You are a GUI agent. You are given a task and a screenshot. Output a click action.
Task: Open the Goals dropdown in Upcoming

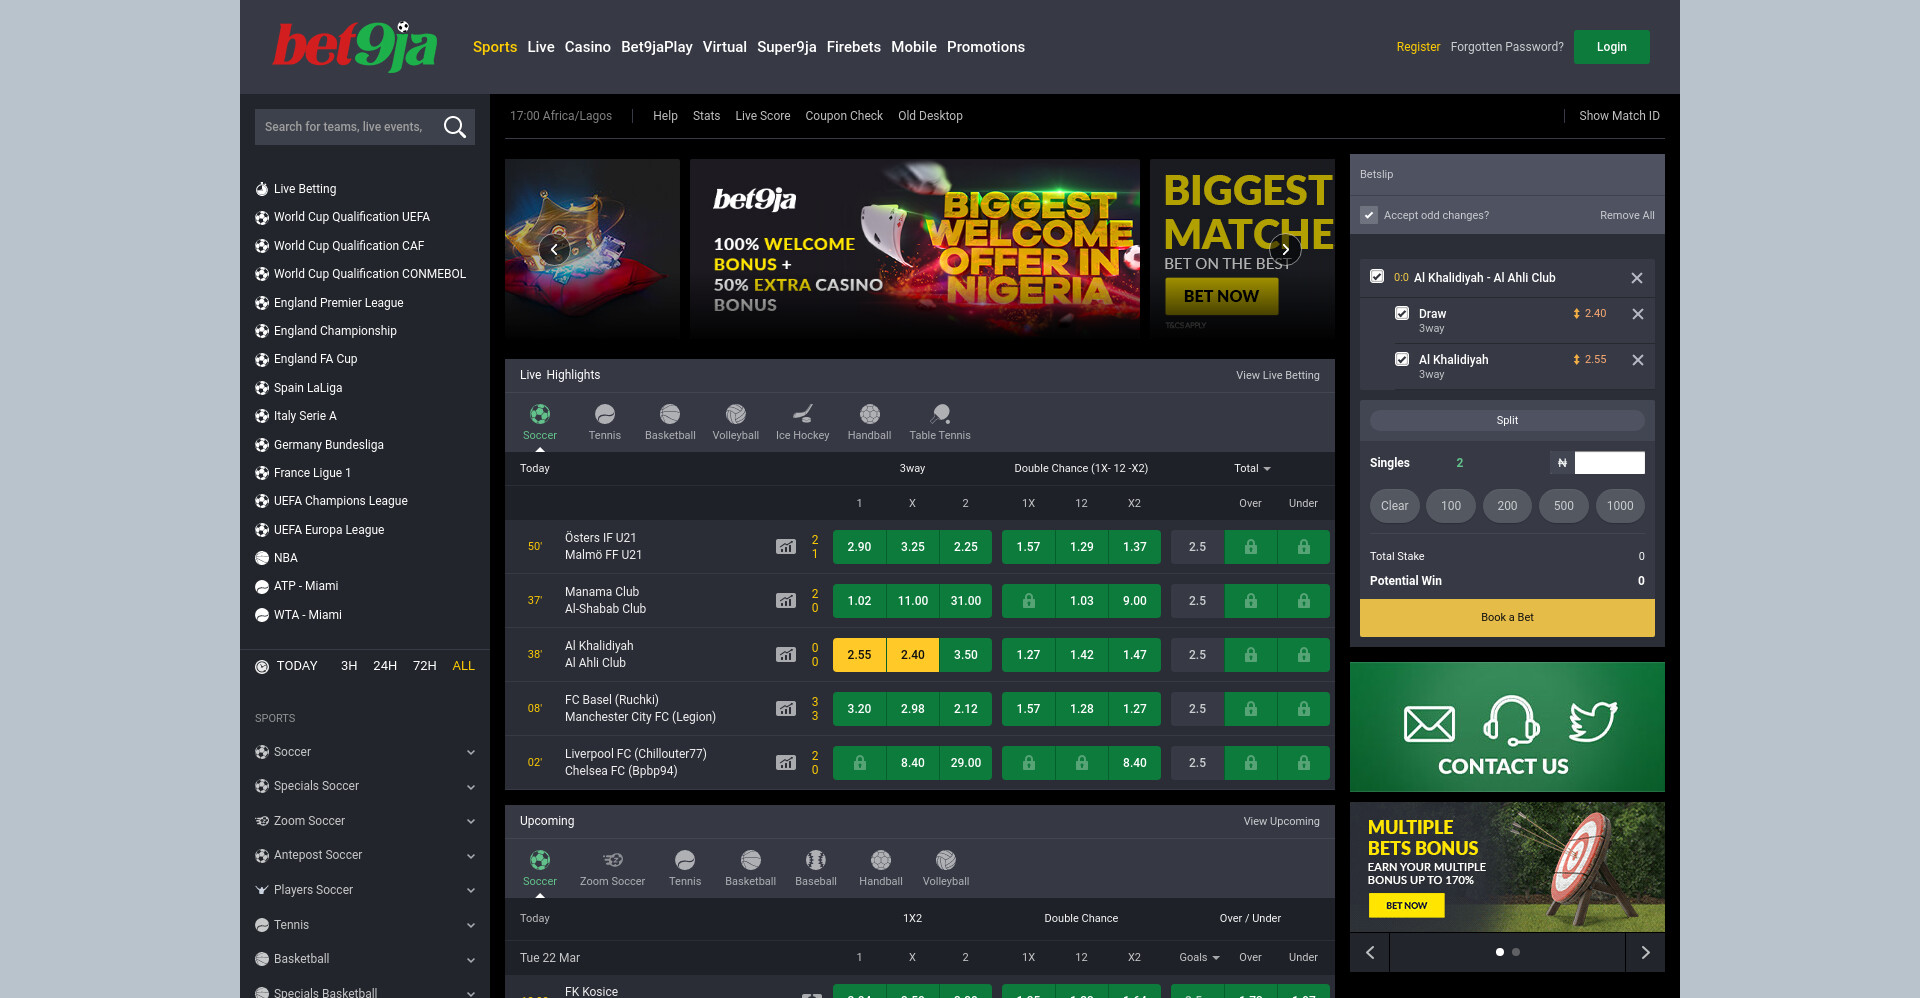[1199, 957]
